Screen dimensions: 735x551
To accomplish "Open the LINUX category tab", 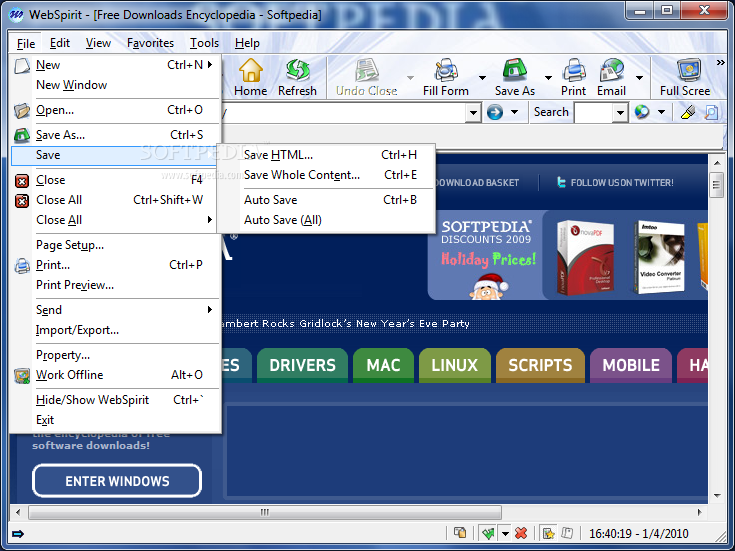I will pos(455,365).
